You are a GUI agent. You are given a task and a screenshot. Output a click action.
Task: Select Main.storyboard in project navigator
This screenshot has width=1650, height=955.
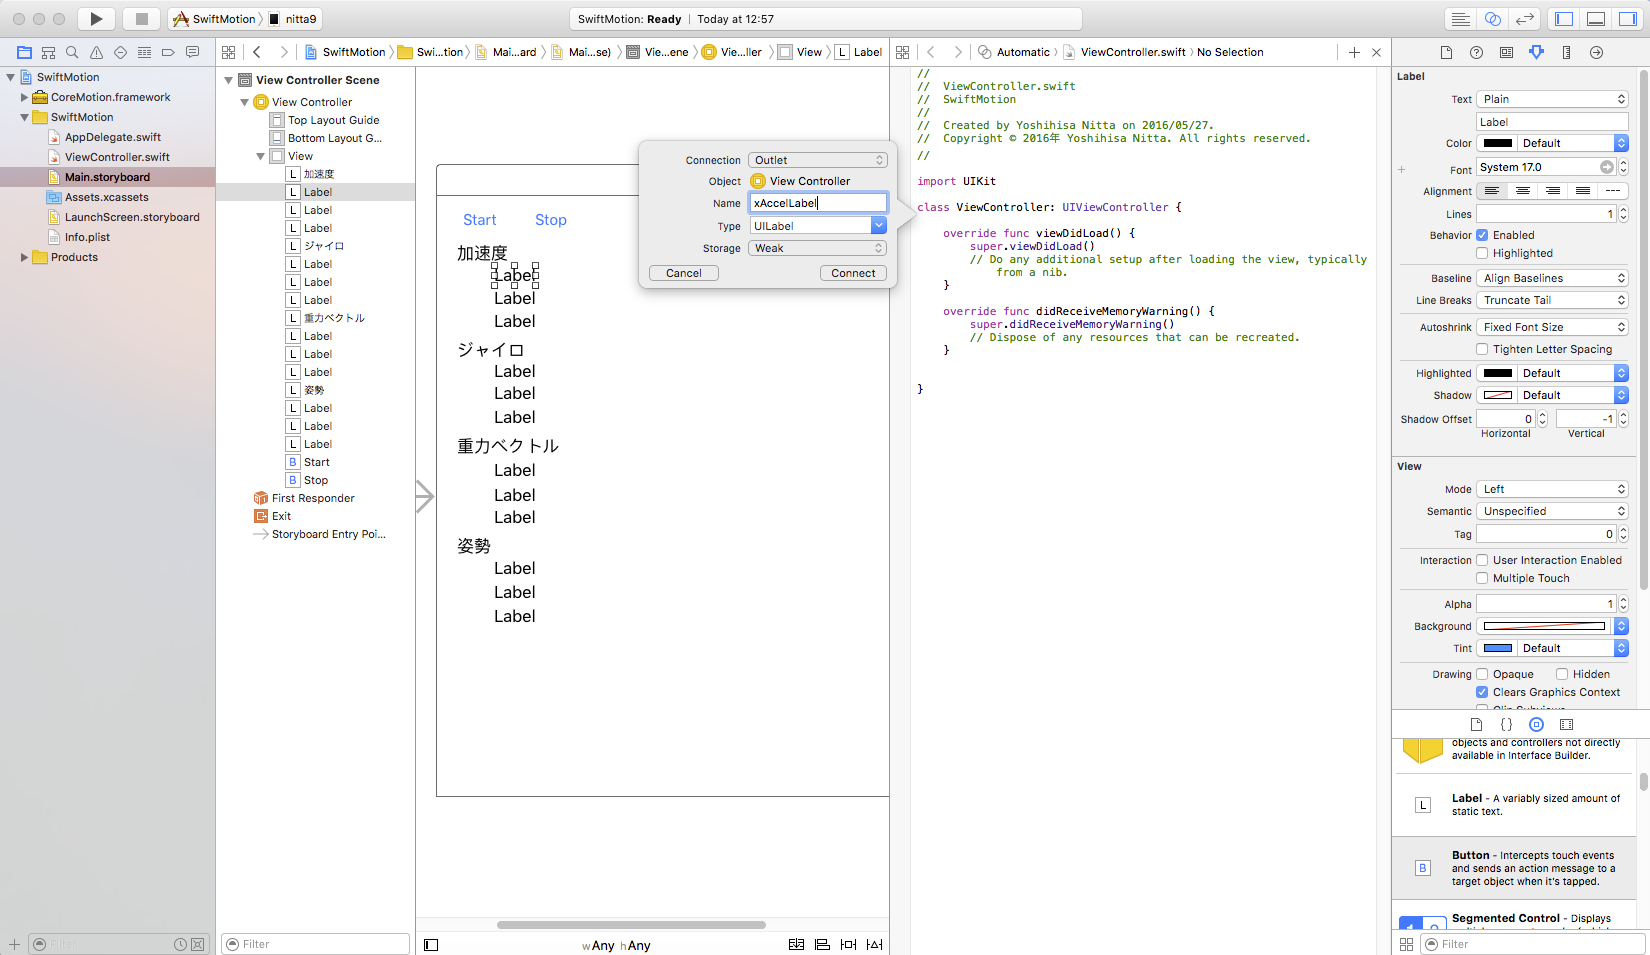[x=107, y=177]
